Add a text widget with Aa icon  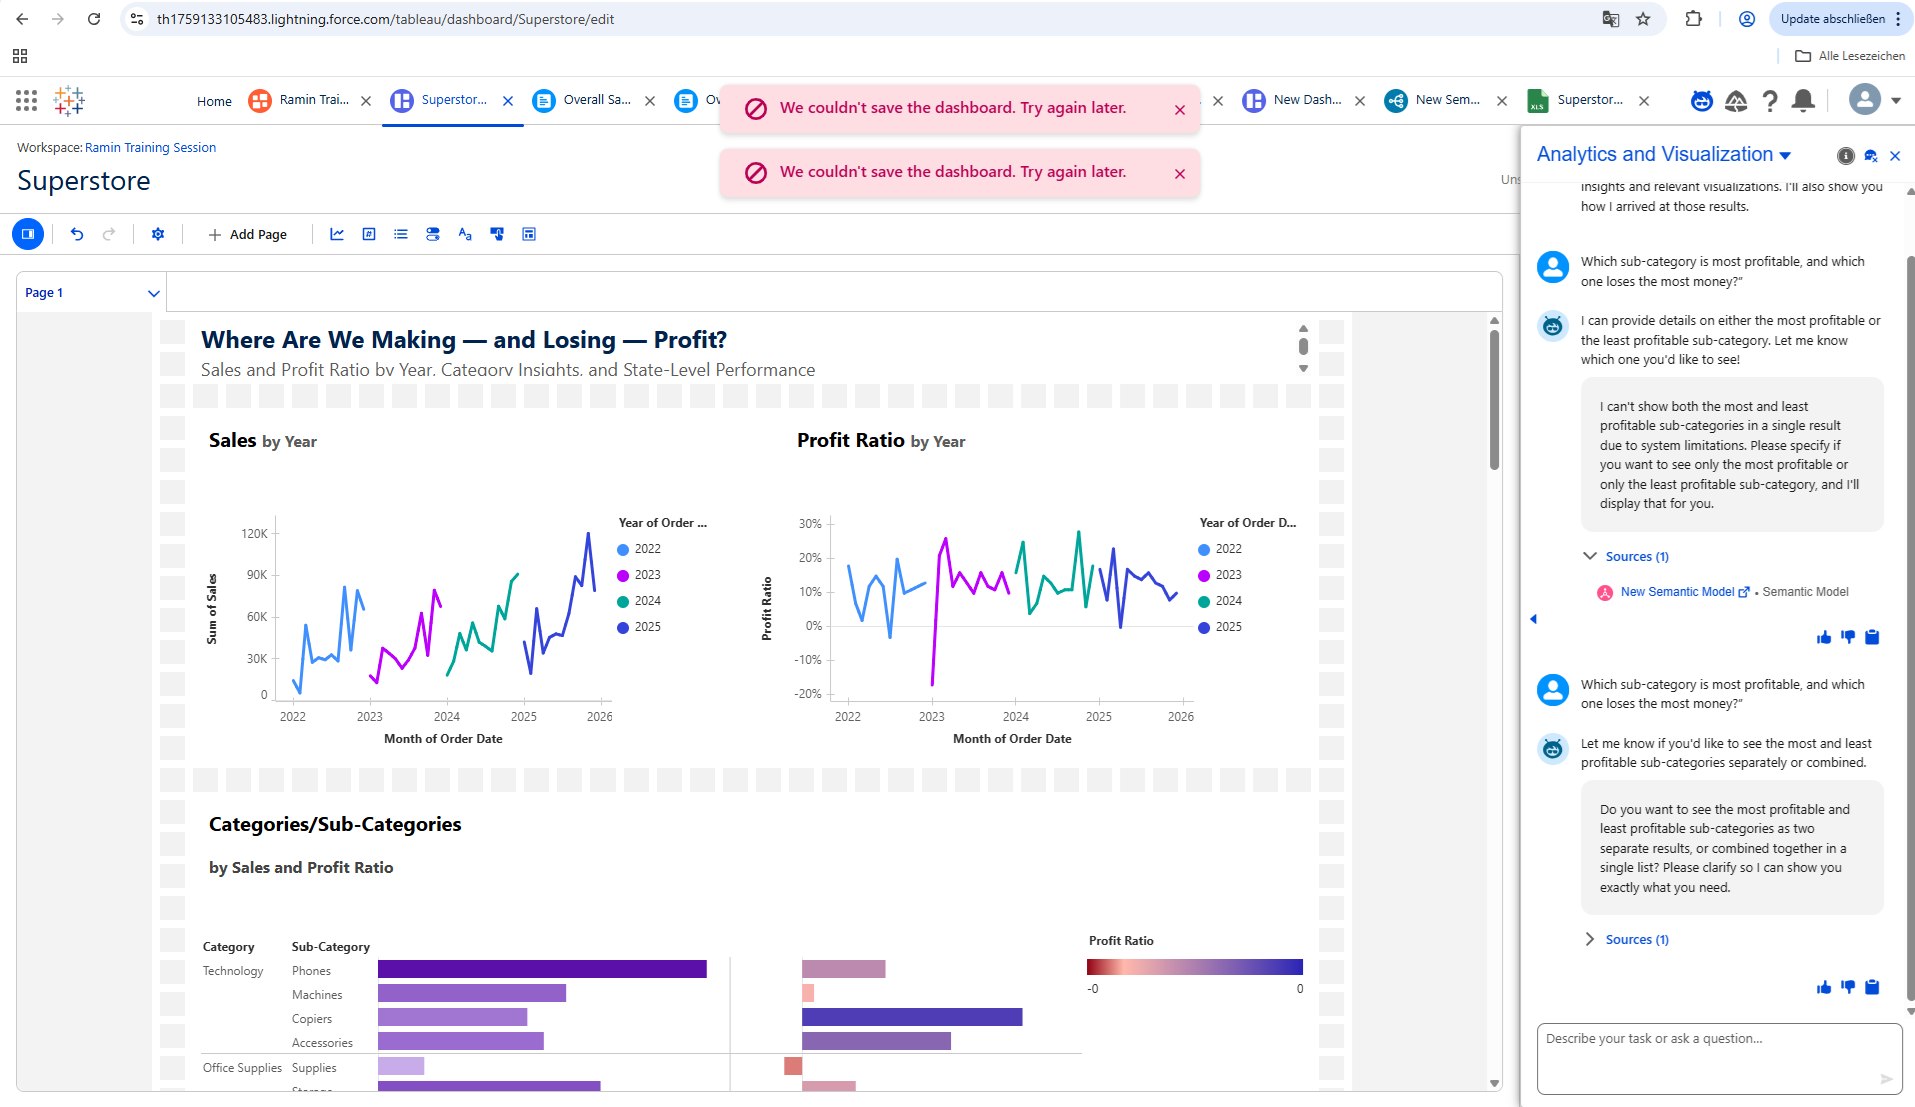pos(465,234)
